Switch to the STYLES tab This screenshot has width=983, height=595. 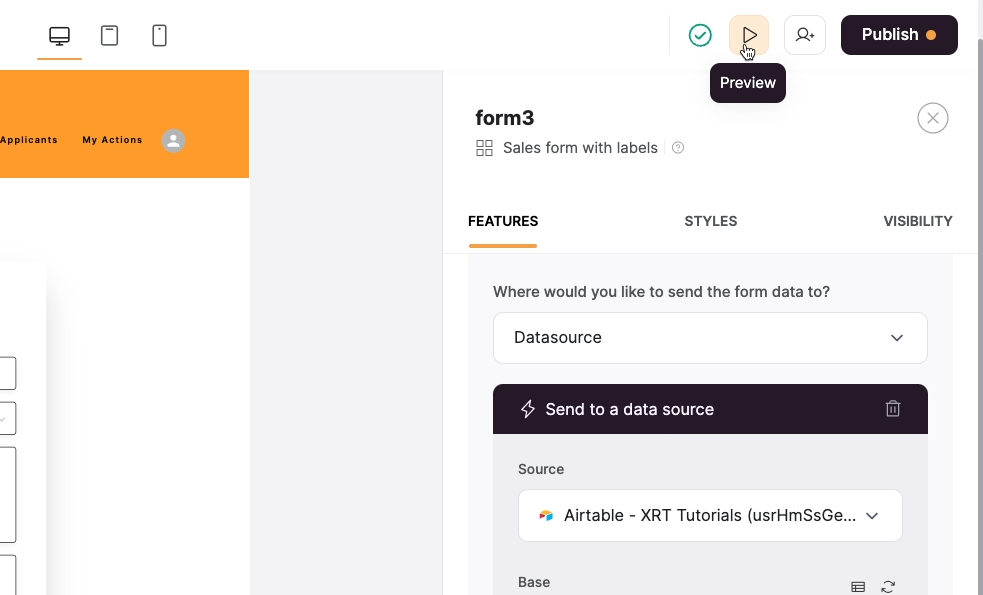710,221
